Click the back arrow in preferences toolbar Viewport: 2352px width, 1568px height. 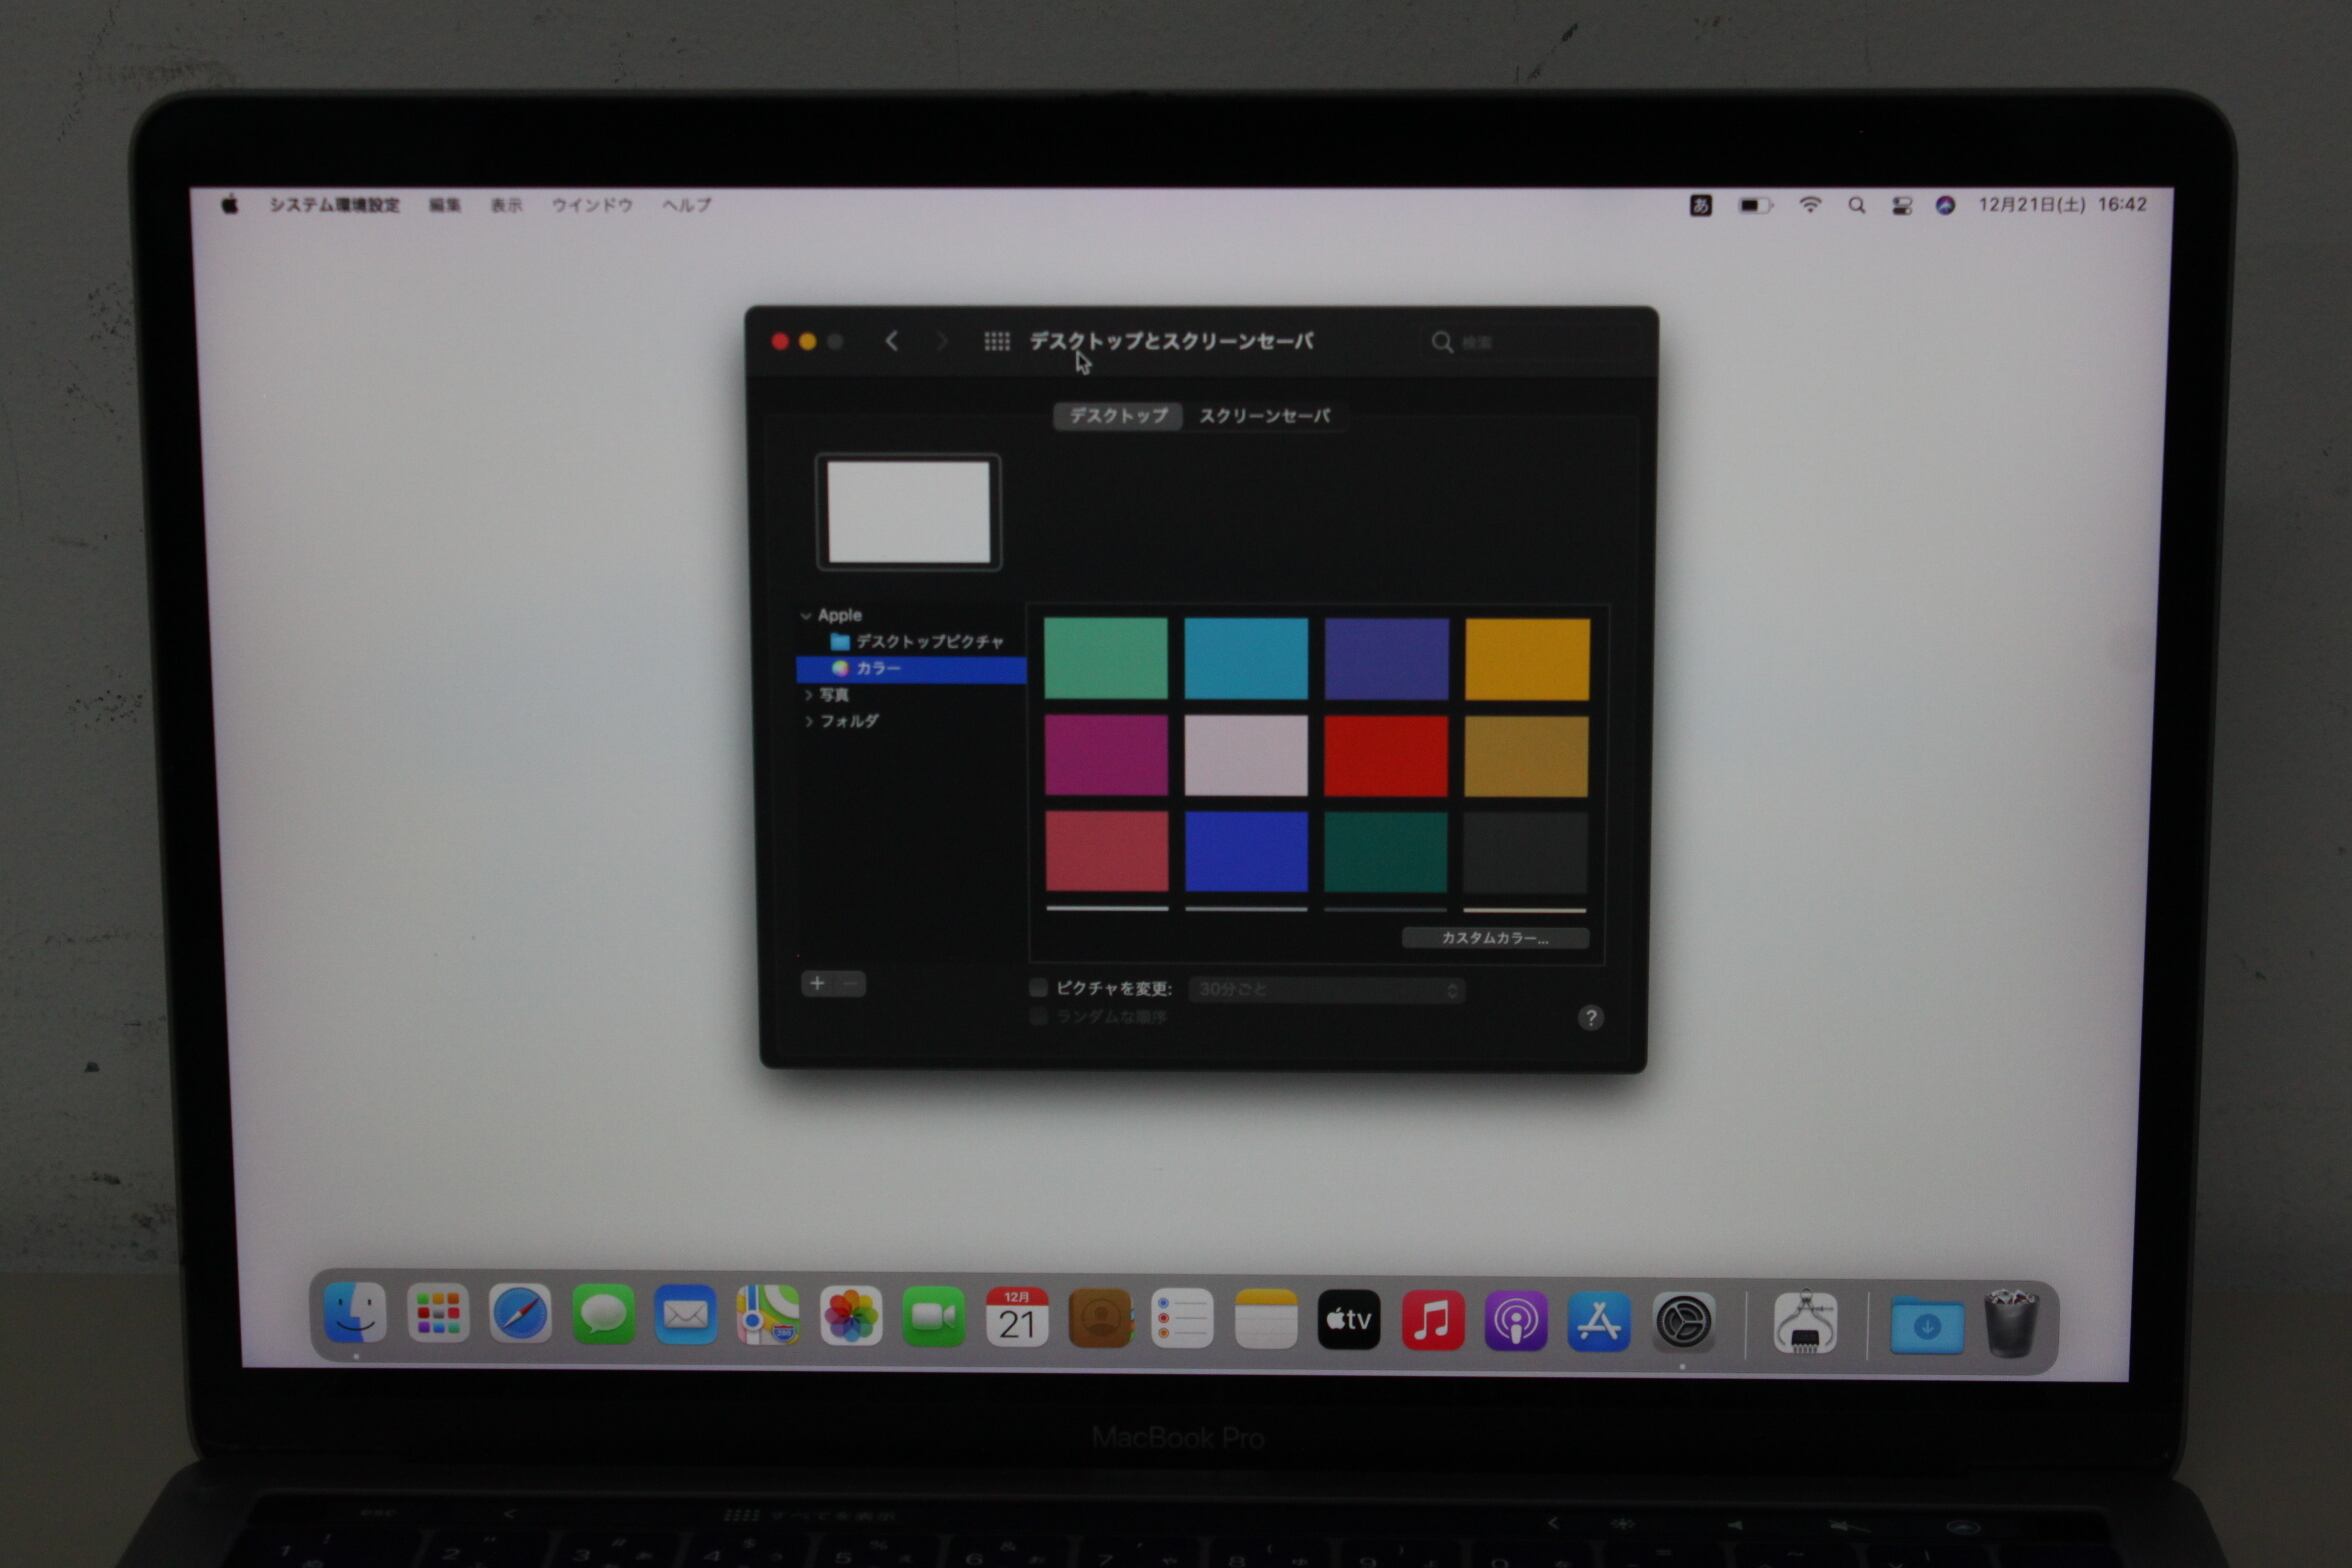click(x=891, y=342)
